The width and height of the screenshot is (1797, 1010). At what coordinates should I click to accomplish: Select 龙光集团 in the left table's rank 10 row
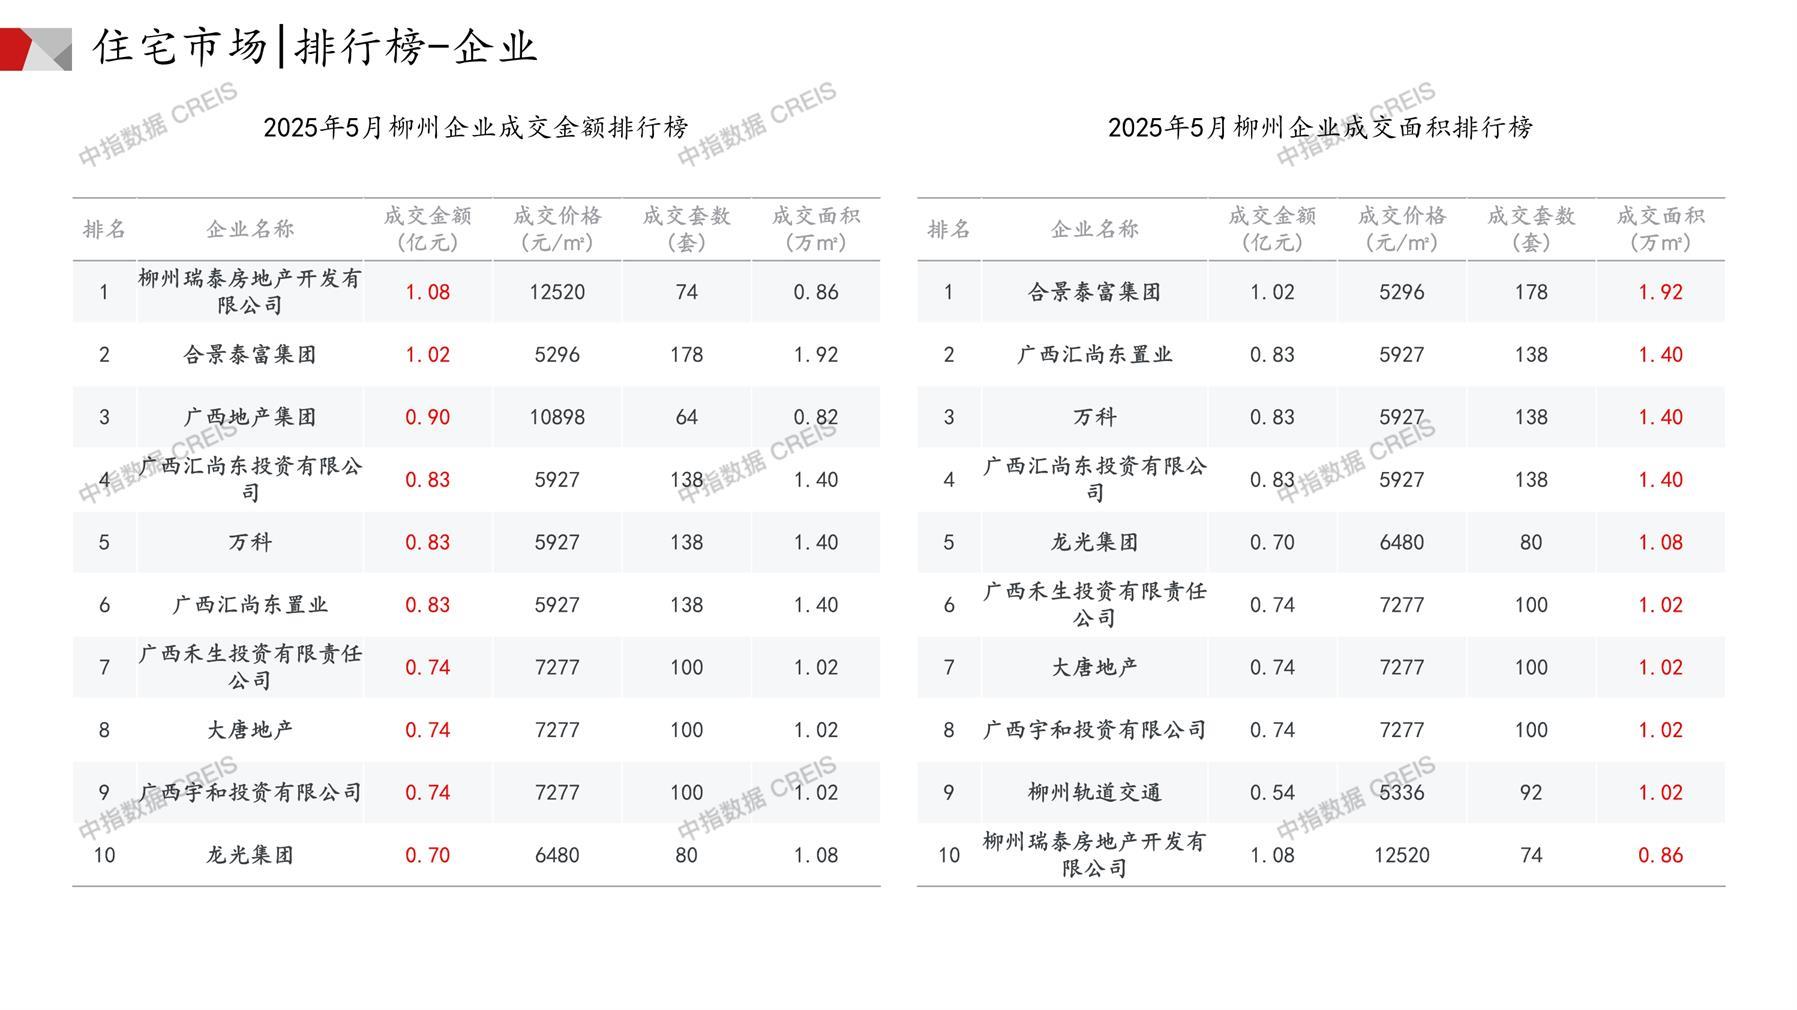click(x=250, y=855)
